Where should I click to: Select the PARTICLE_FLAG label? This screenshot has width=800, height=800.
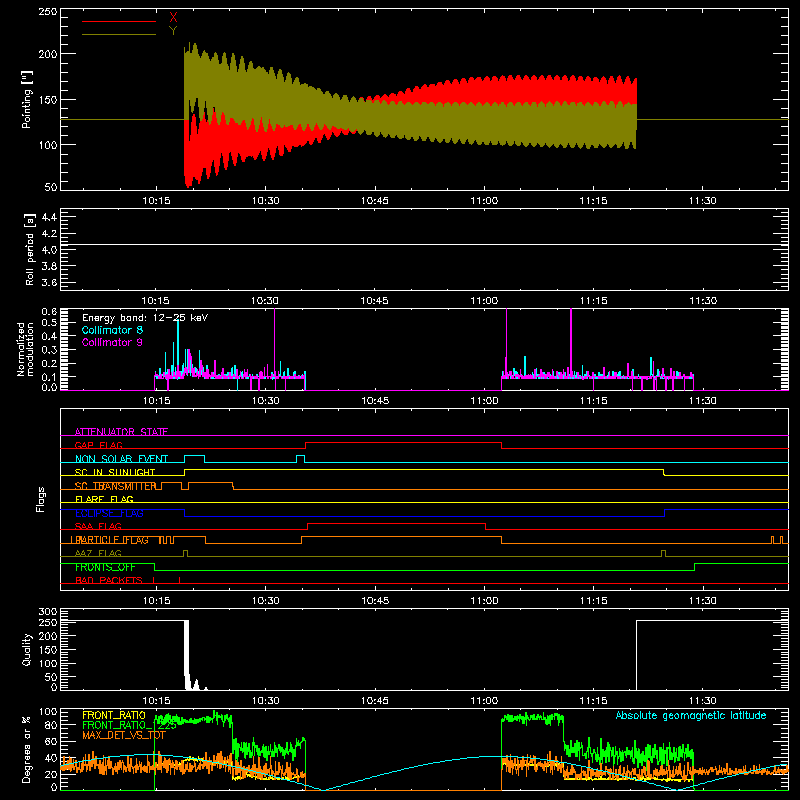(110, 540)
